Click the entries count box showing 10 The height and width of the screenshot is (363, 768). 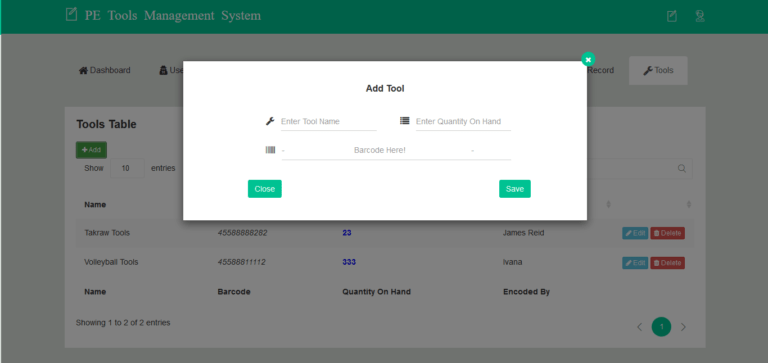[127, 168]
